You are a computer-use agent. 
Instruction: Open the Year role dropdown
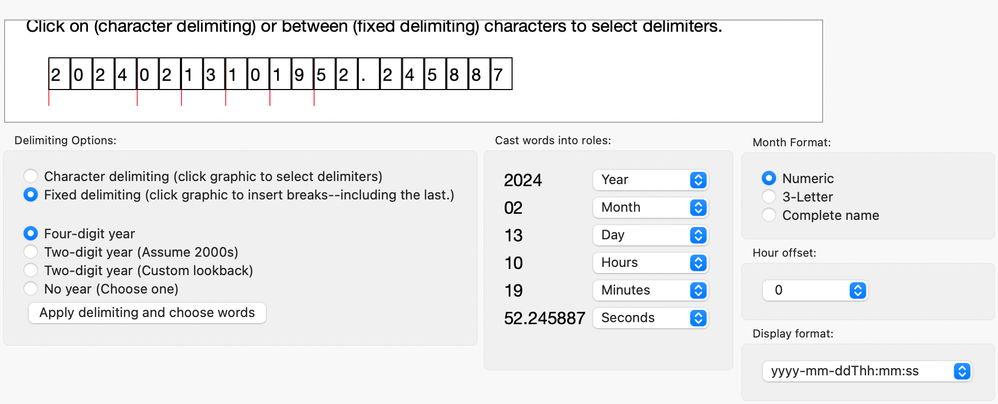pyautogui.click(x=650, y=180)
